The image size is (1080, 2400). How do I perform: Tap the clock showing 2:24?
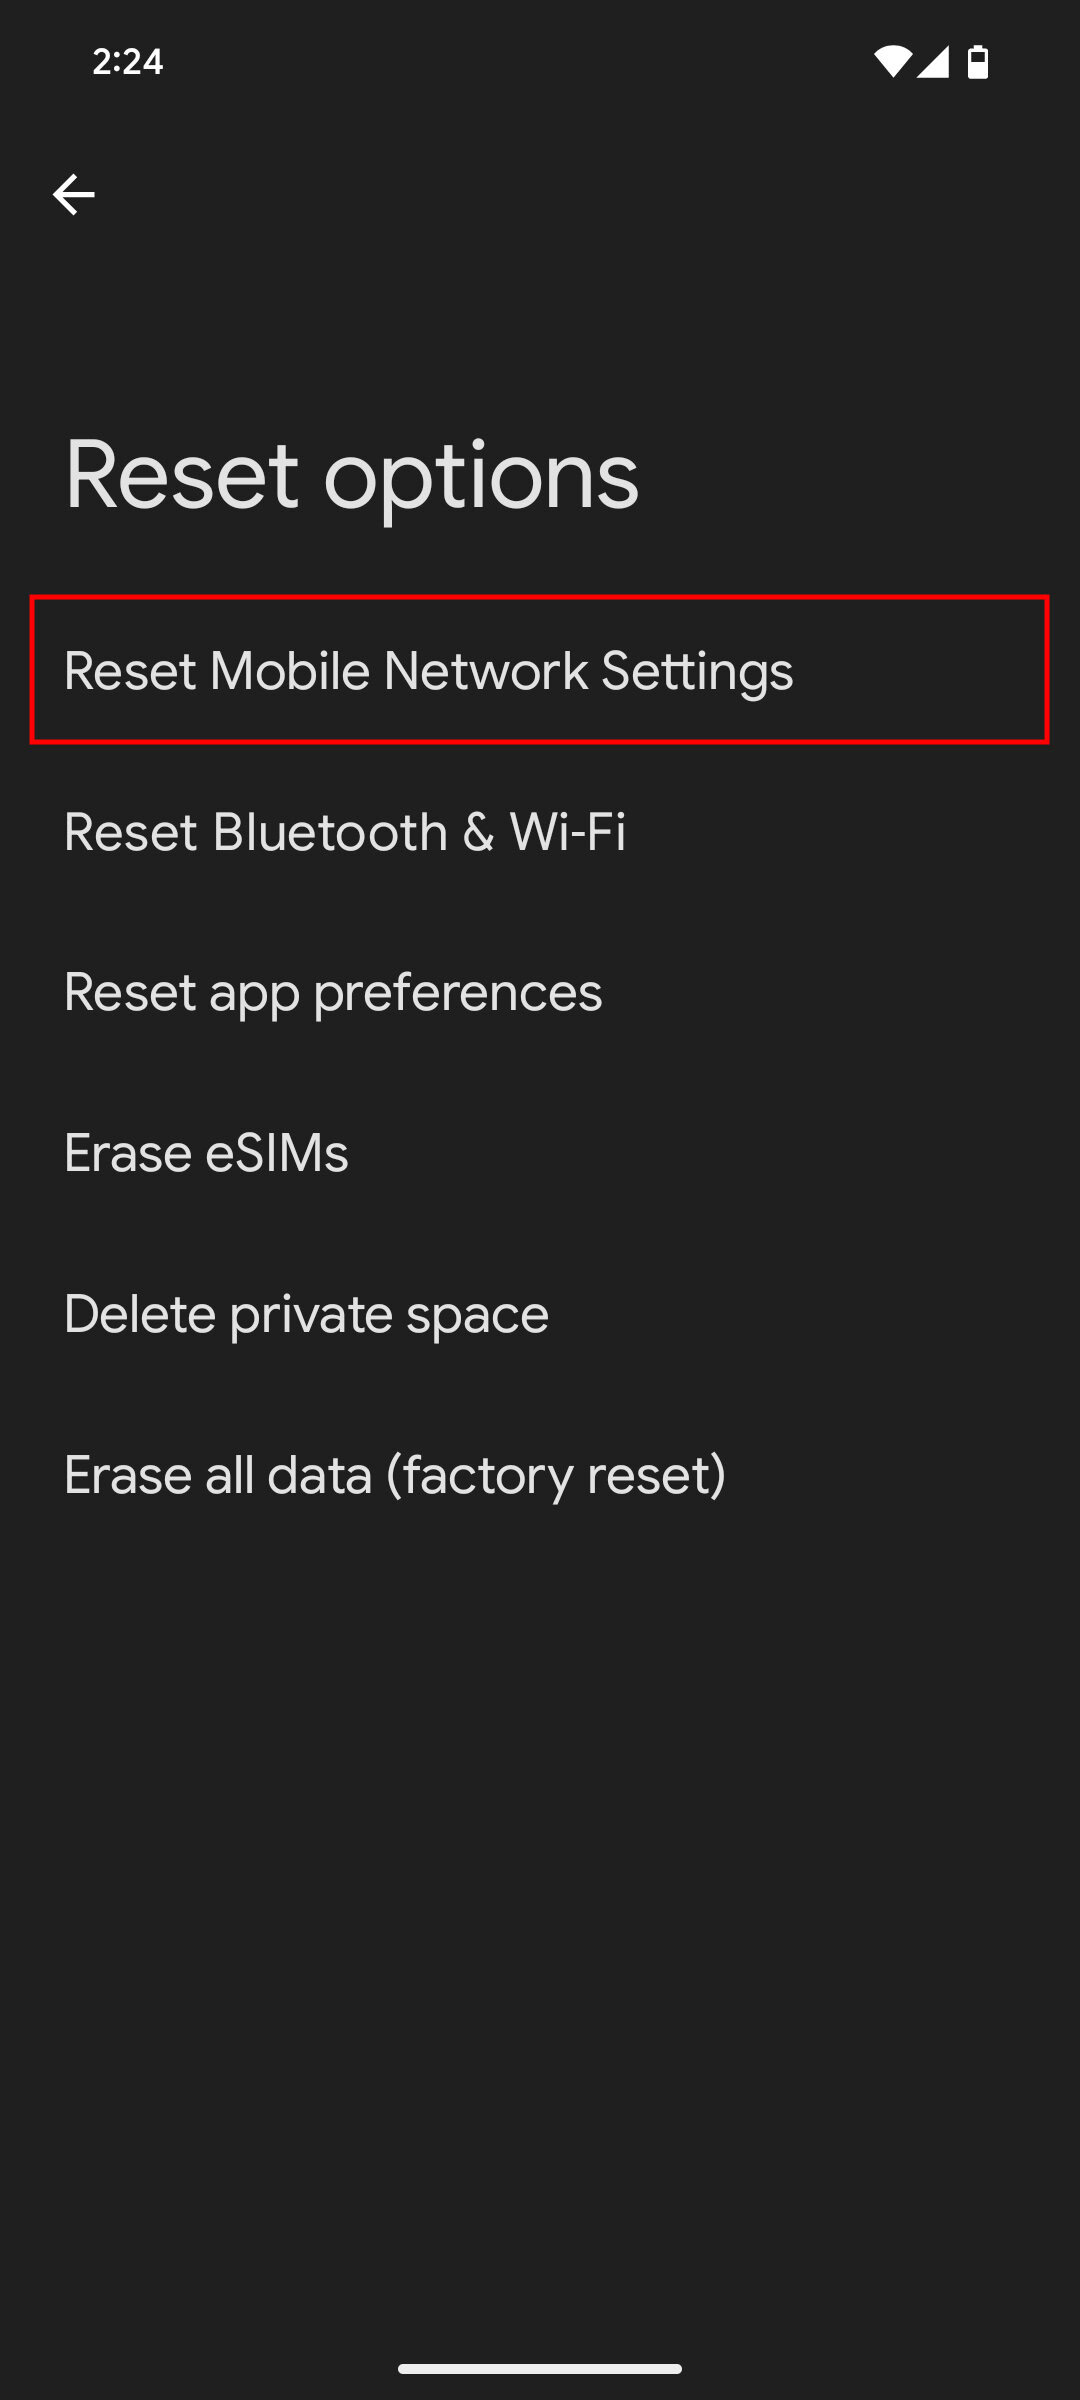128,62
